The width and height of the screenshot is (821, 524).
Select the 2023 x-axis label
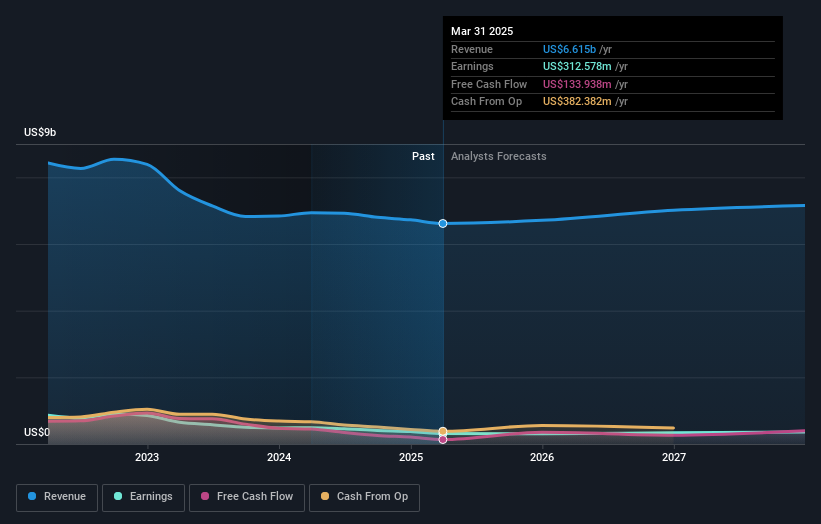(147, 457)
